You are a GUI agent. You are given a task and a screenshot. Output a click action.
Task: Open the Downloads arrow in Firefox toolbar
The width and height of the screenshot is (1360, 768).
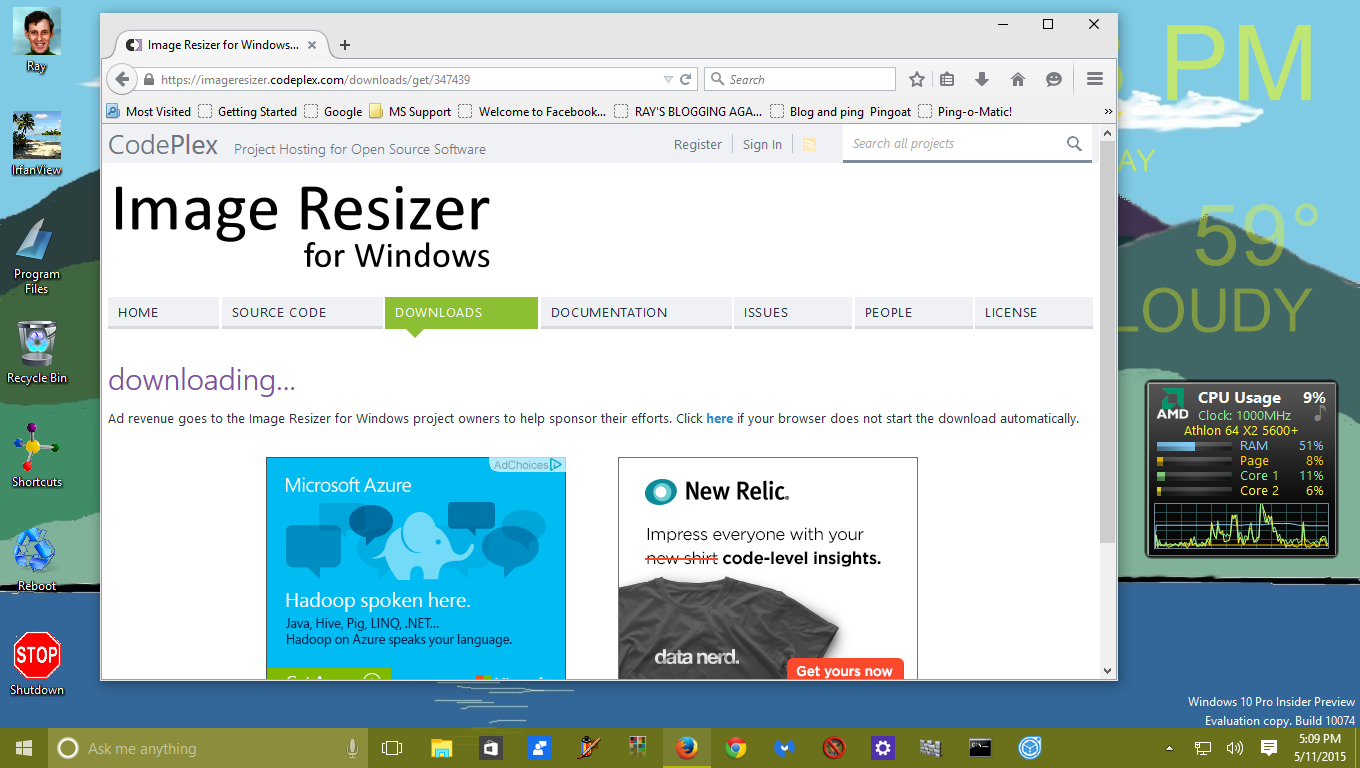[982, 78]
